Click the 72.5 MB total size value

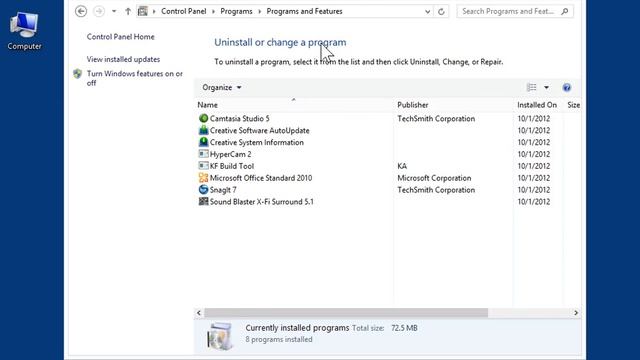[404, 328]
